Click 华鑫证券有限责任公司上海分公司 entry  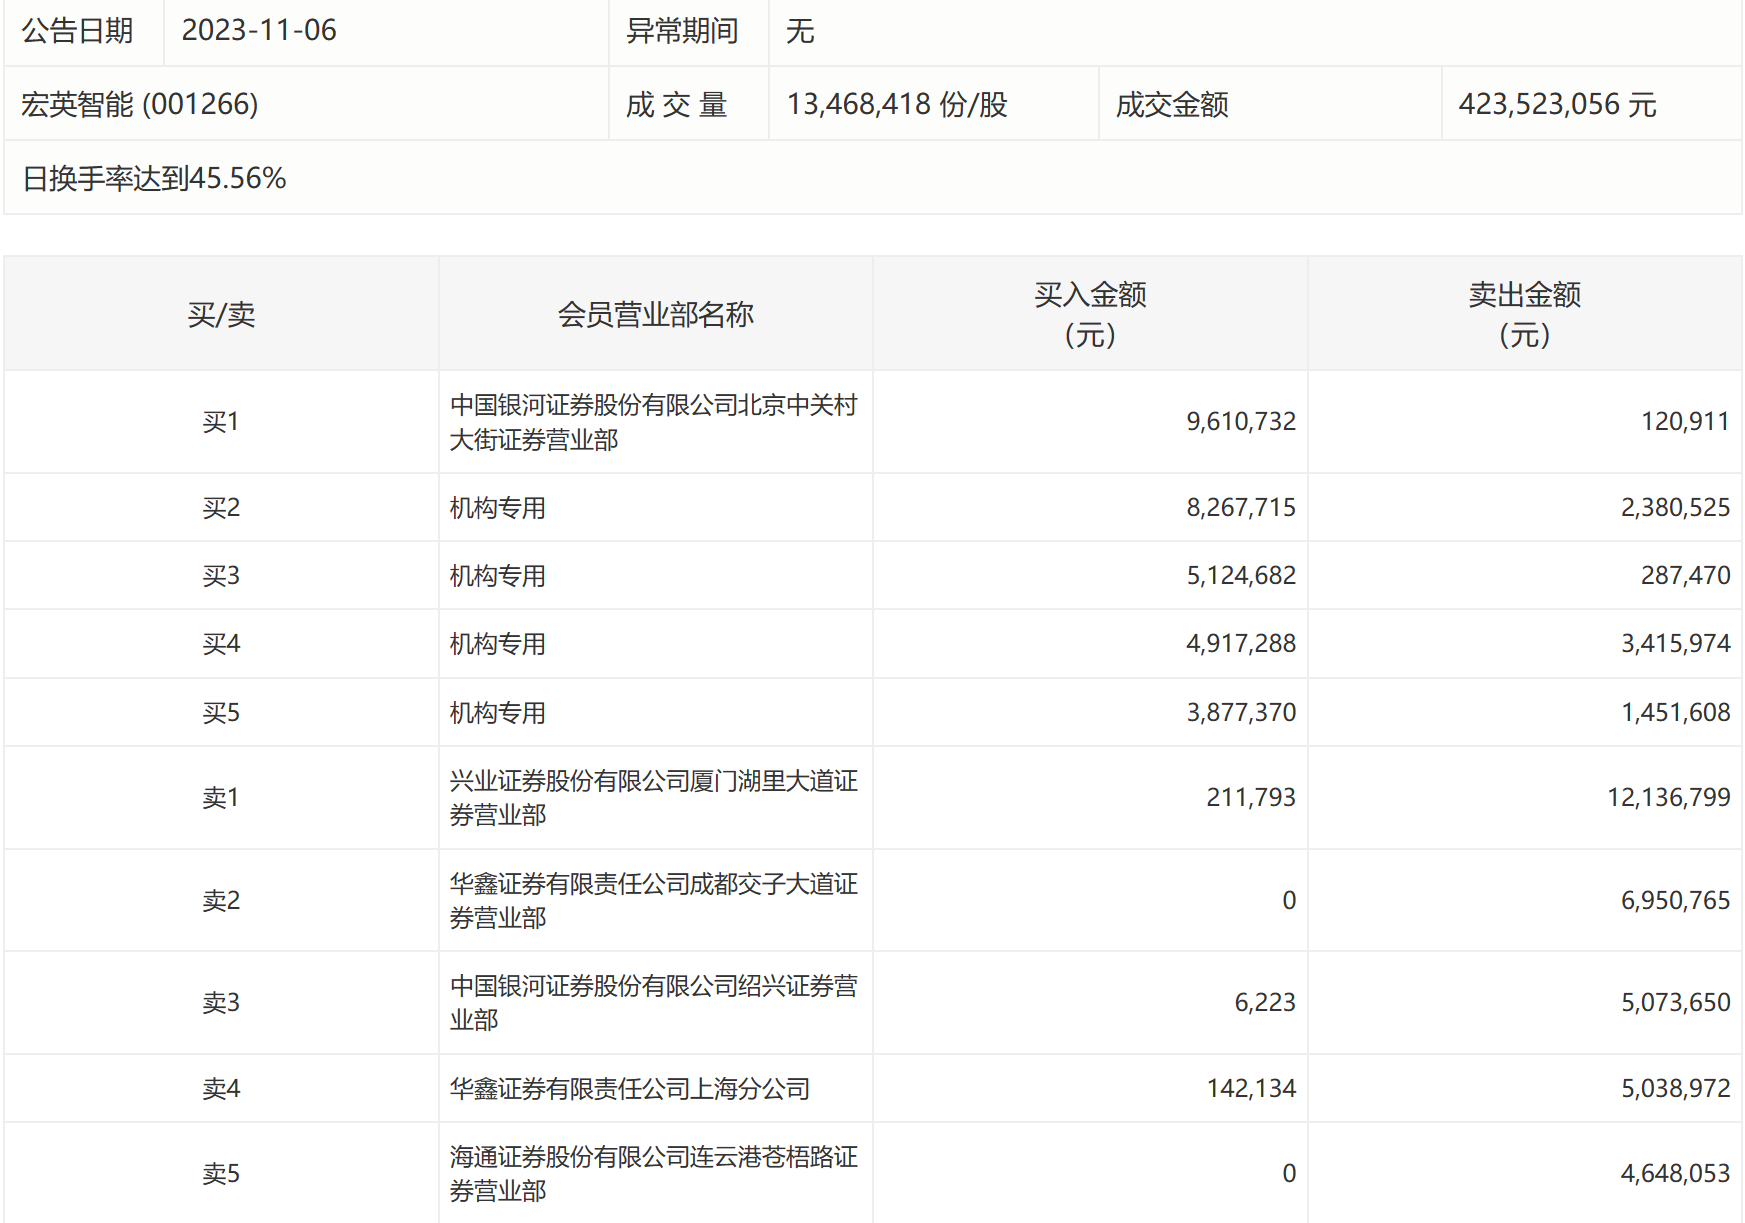[630, 1089]
